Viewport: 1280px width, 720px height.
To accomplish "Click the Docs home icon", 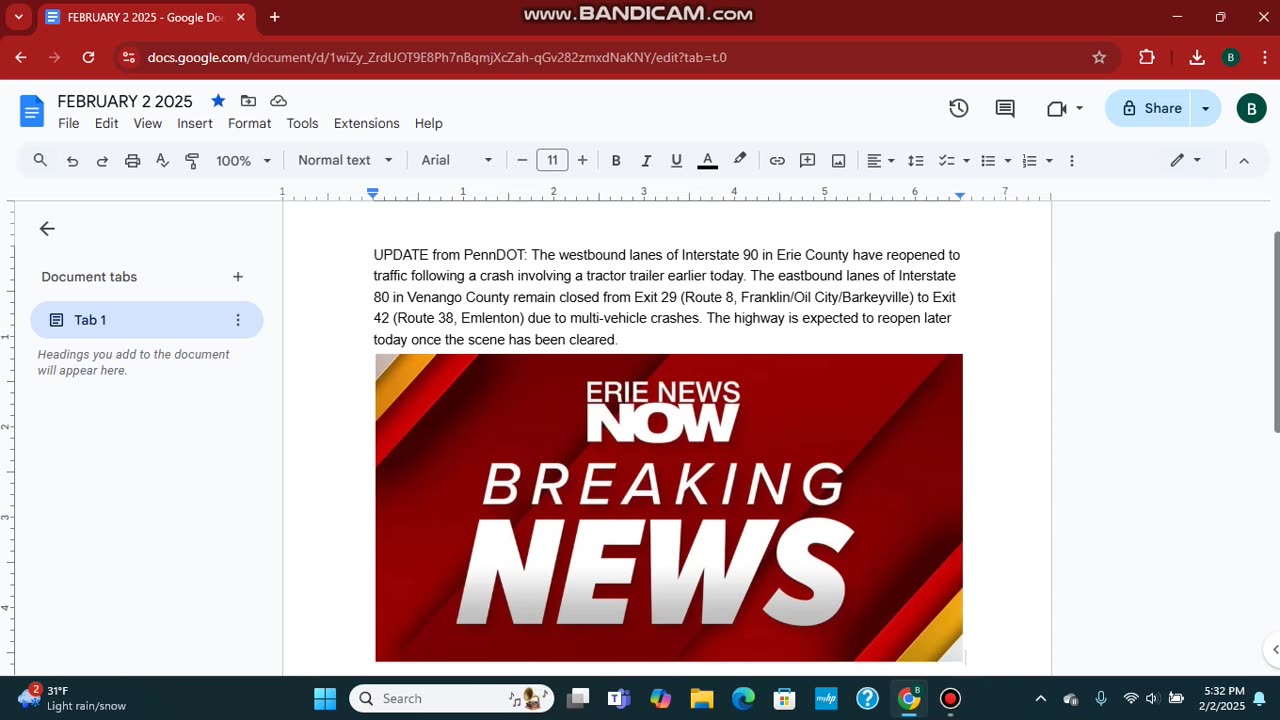I will click(x=32, y=111).
